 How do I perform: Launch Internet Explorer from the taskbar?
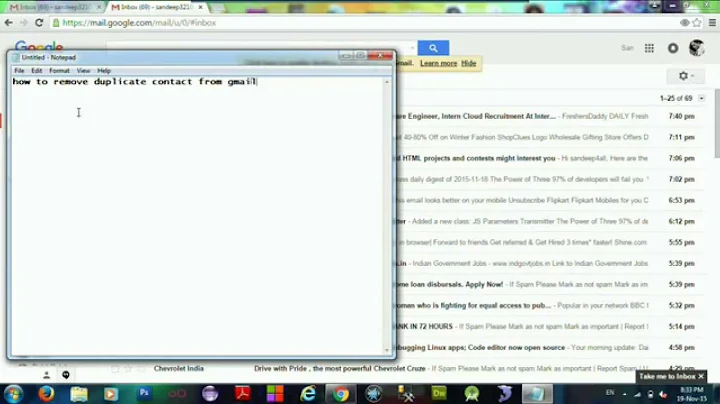pyautogui.click(x=308, y=394)
